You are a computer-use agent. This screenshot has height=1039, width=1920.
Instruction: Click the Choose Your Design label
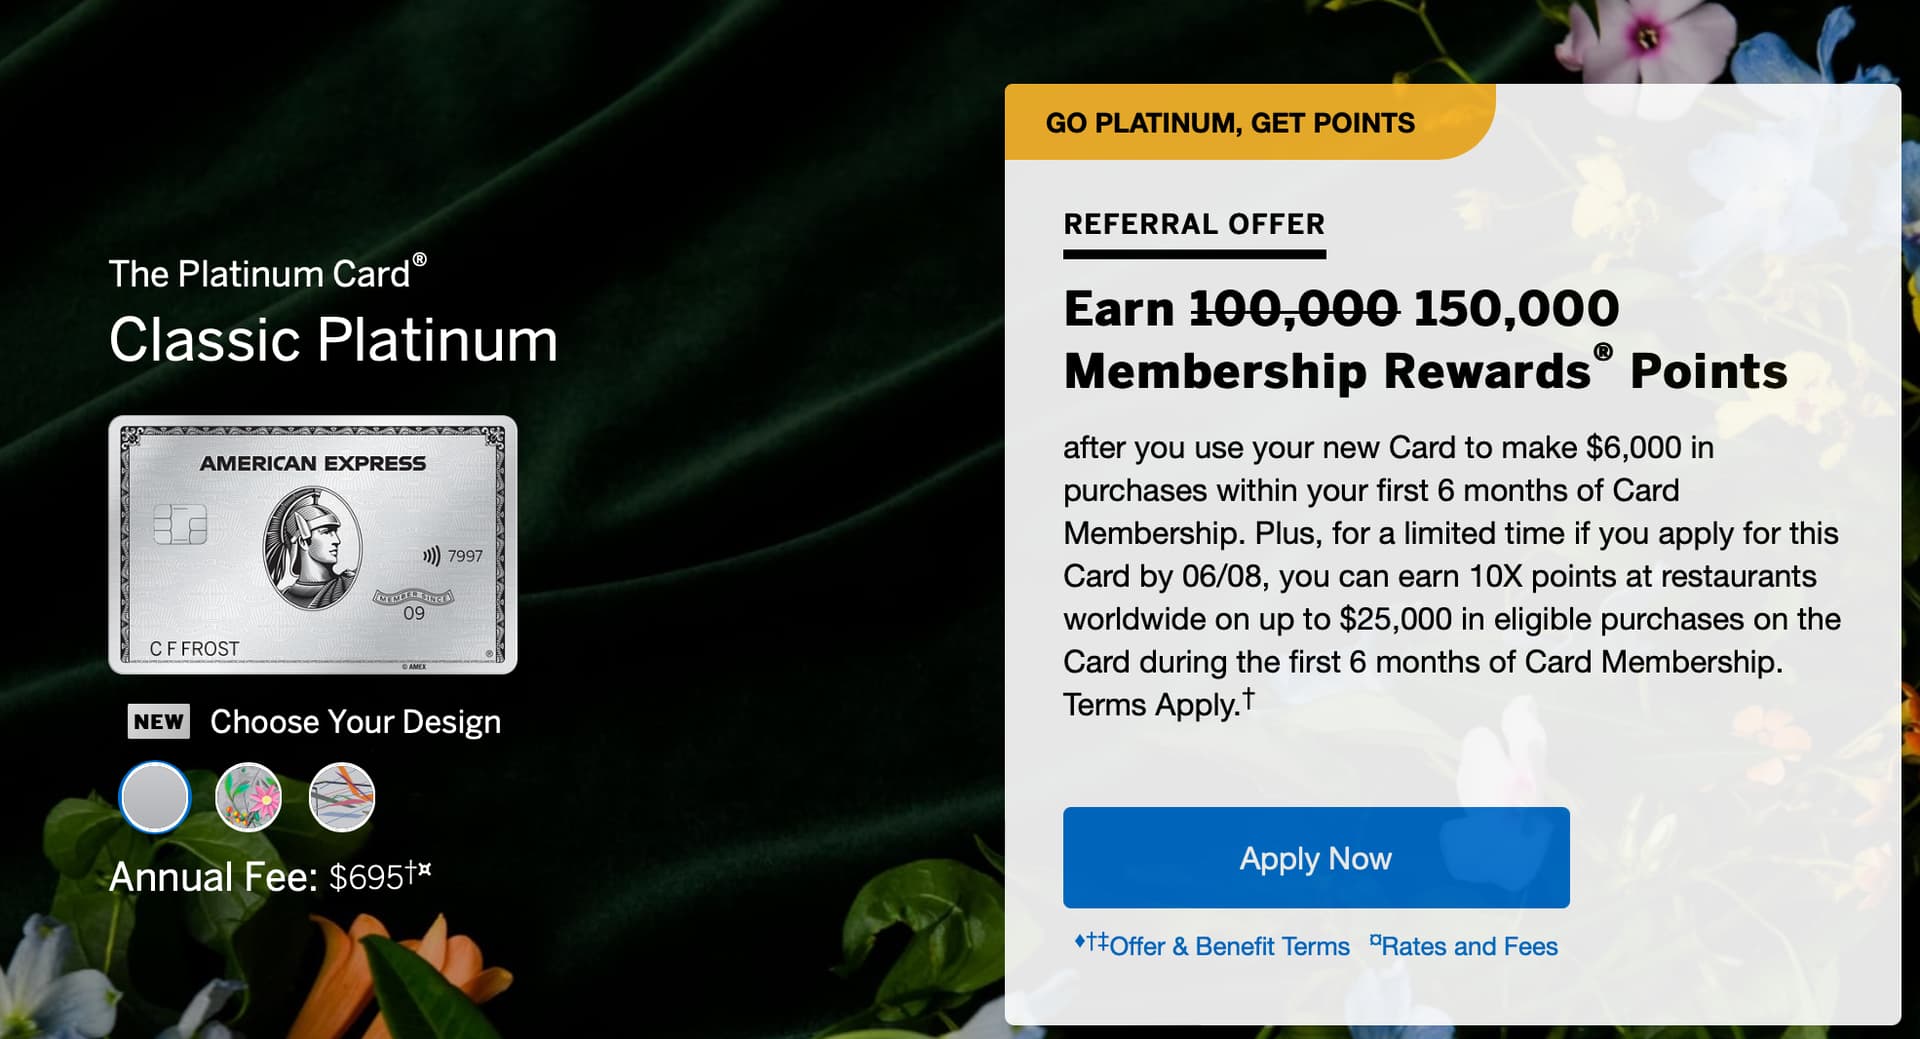tap(355, 721)
